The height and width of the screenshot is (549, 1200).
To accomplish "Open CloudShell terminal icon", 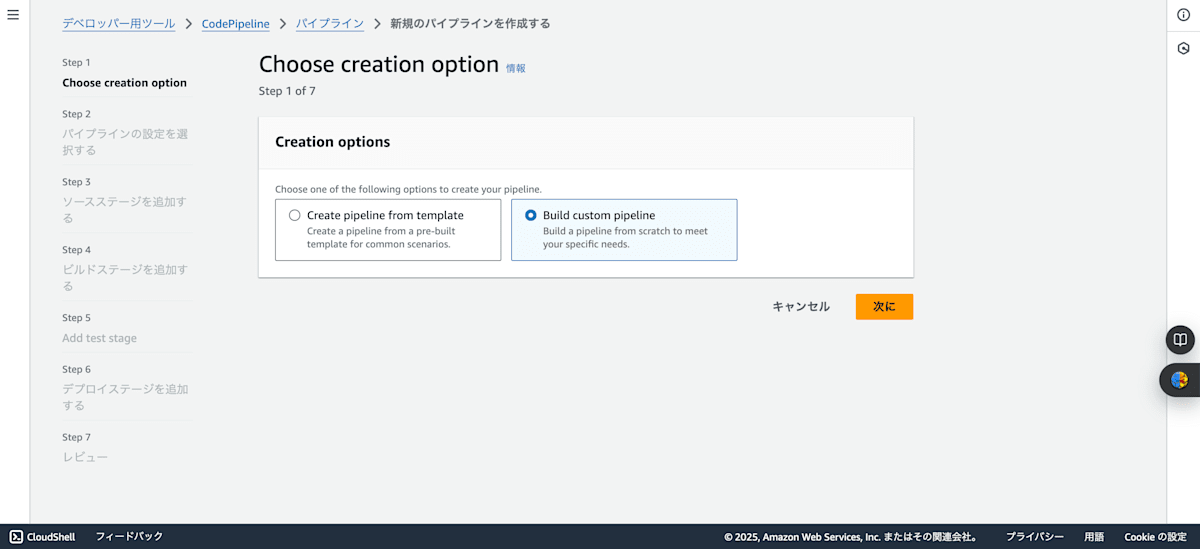I will click(17, 537).
